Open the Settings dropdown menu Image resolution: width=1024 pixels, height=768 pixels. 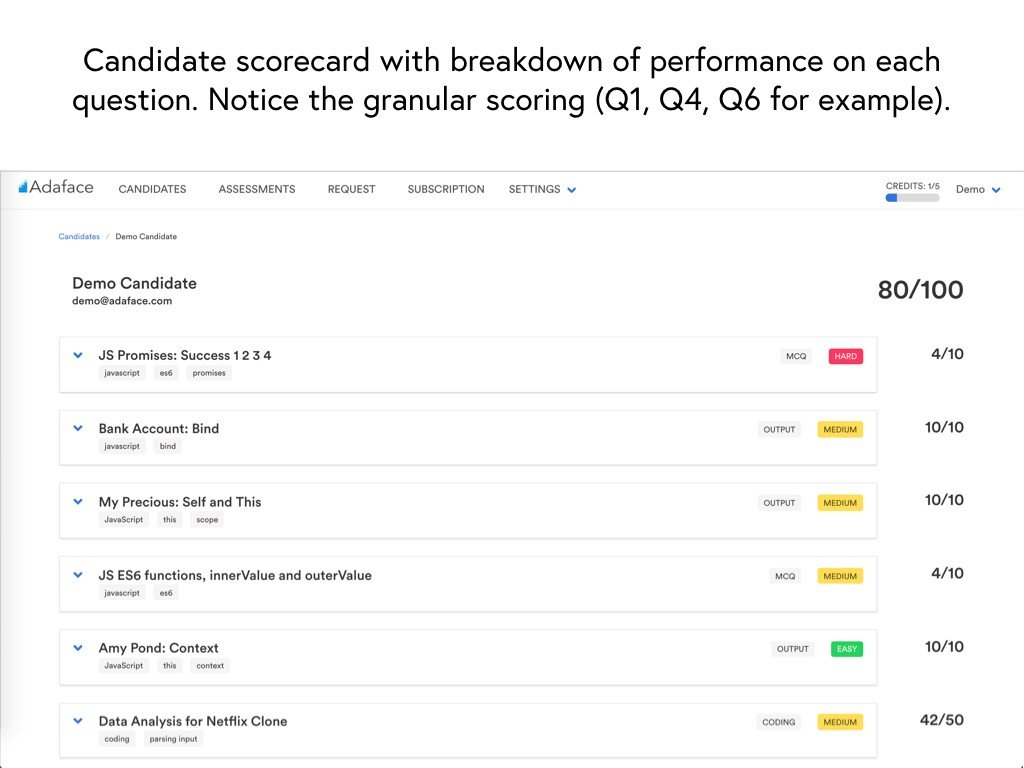pos(542,189)
